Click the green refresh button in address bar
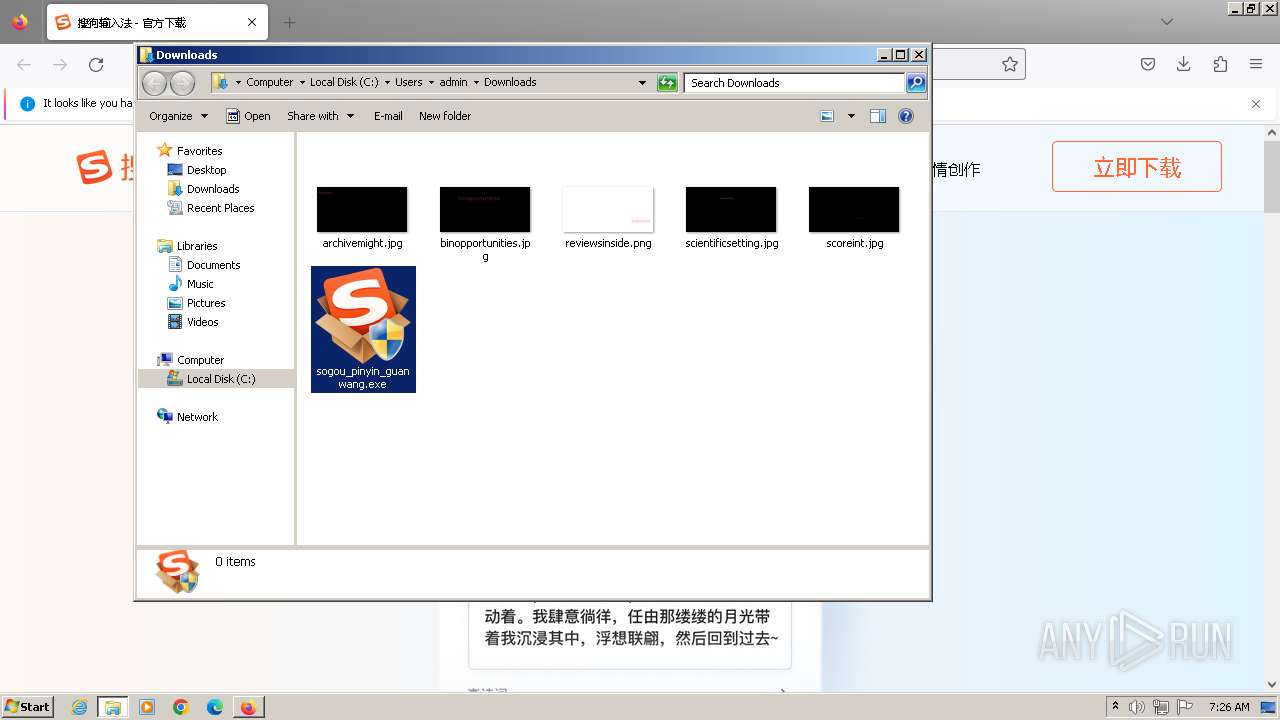The width and height of the screenshot is (1280, 720). point(667,83)
